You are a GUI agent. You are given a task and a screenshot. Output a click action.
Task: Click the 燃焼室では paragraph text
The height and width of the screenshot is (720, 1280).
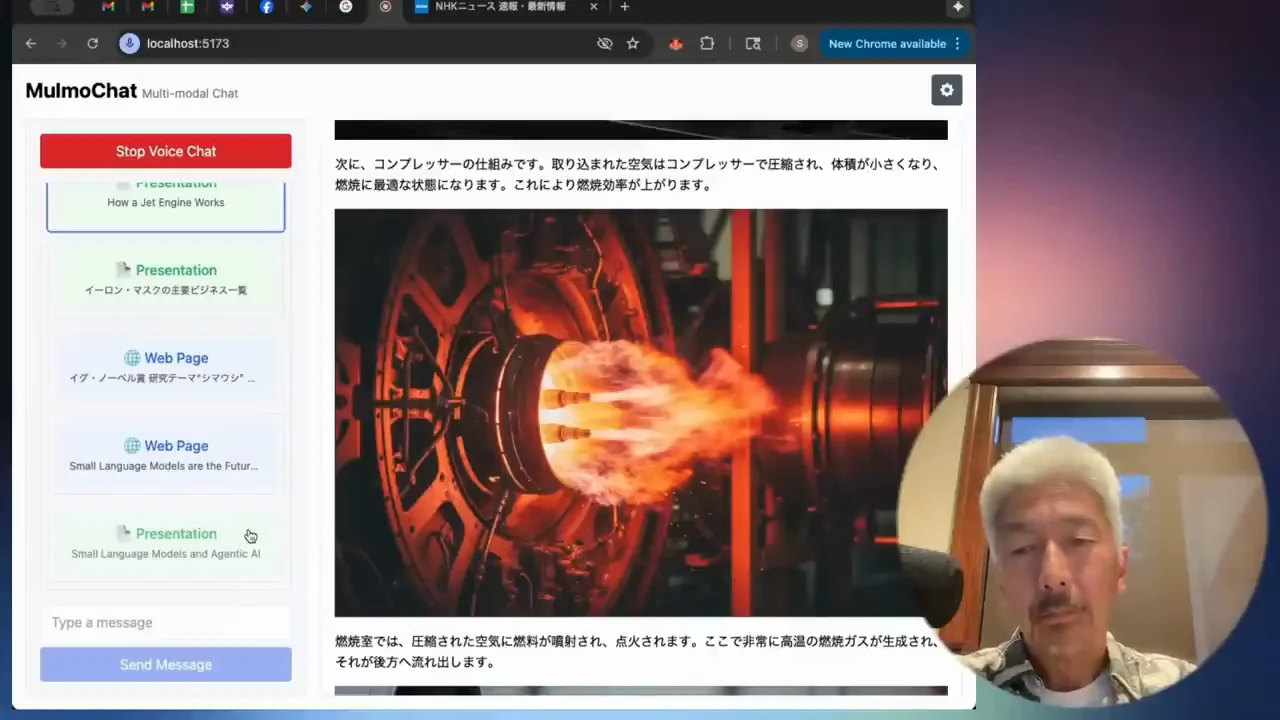coord(636,651)
